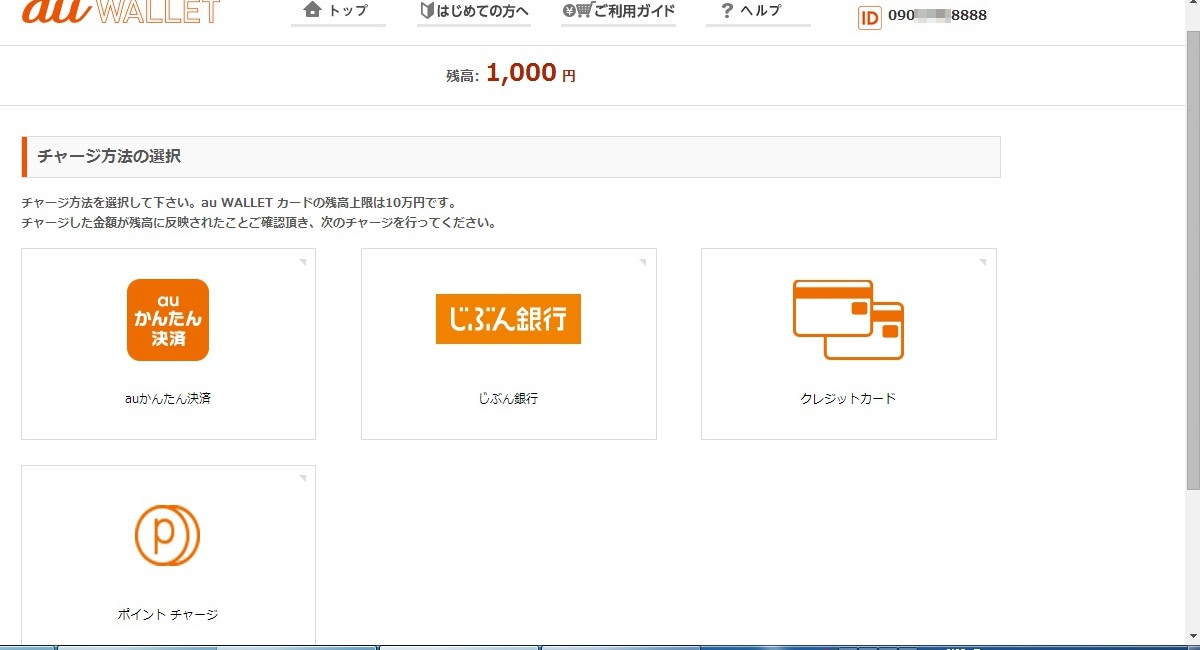Click corner arrow on クレジットカード card
1200x650 pixels.
983,262
